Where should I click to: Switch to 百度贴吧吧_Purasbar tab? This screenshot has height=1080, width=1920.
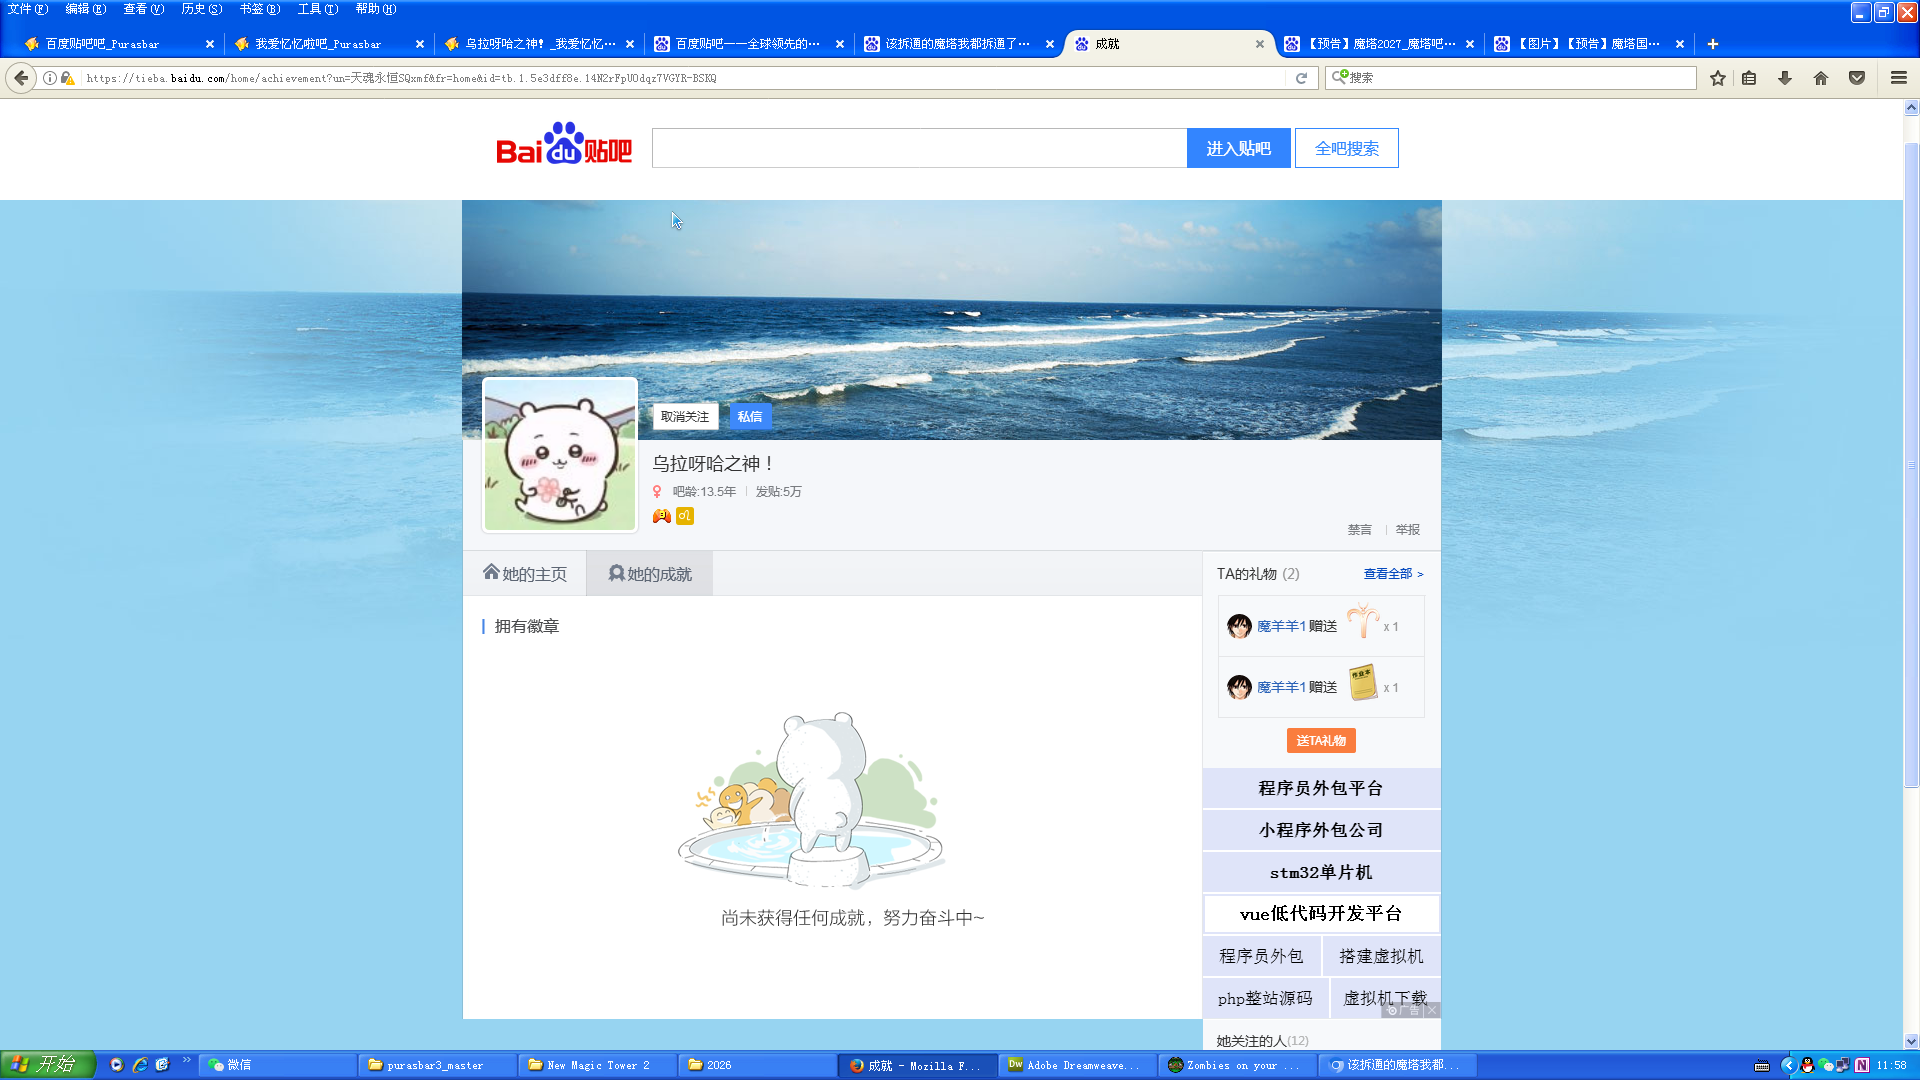coord(118,44)
